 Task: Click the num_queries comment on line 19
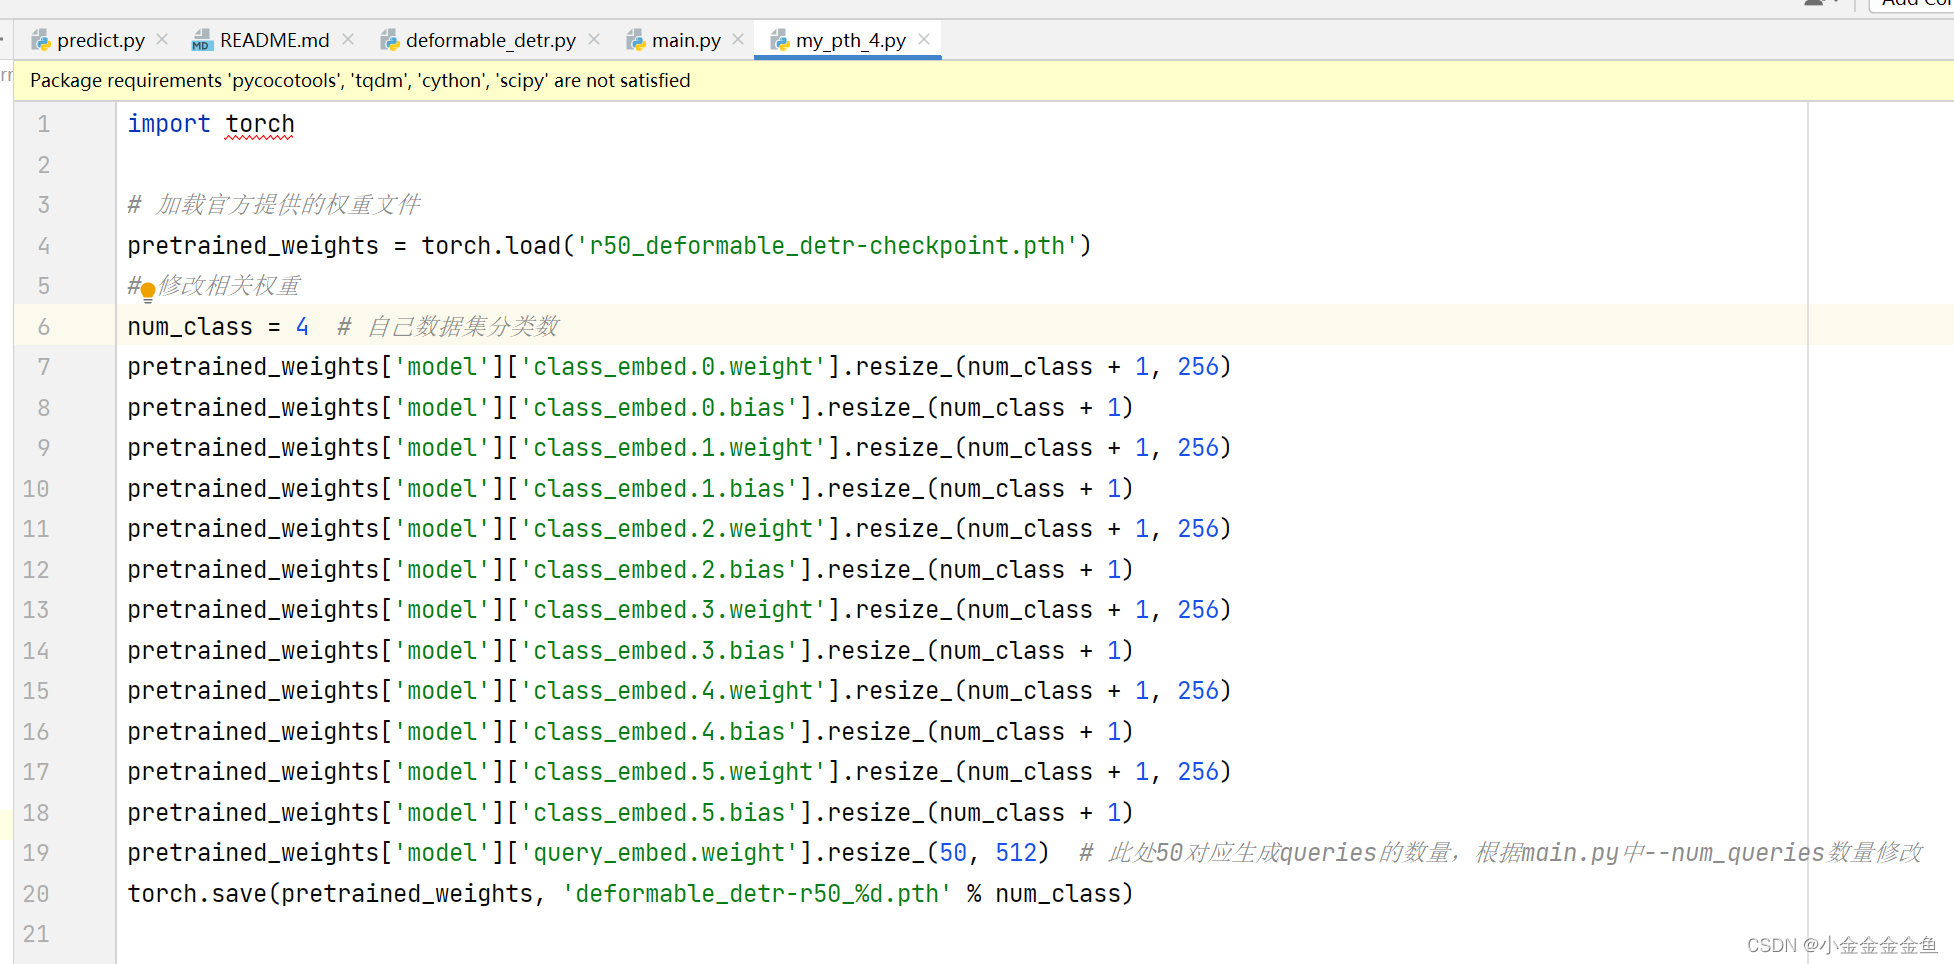pyautogui.click(x=1500, y=853)
